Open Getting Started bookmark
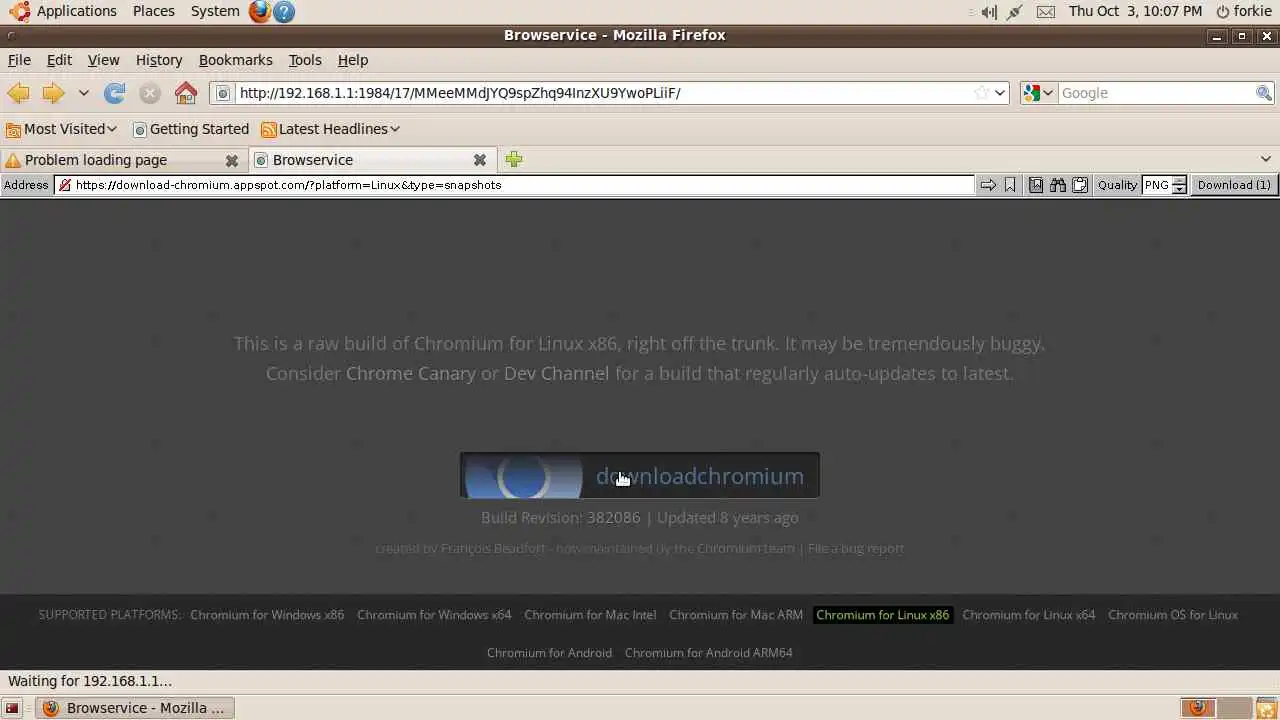 190,129
